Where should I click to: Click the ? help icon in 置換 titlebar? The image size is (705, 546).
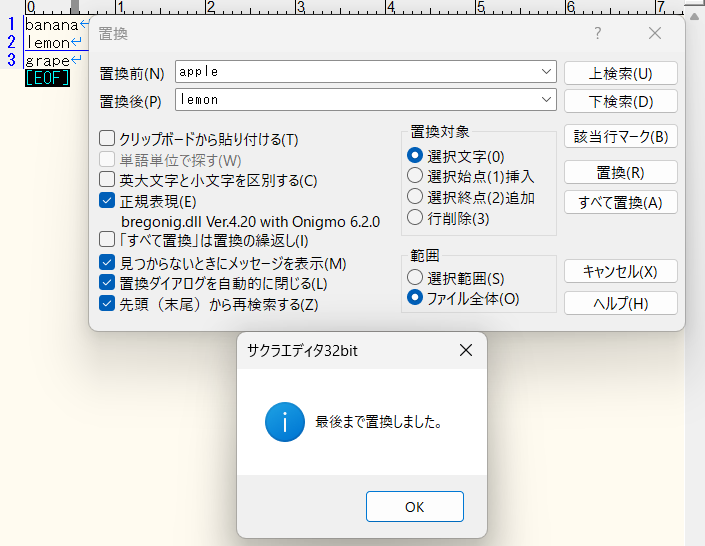pyautogui.click(x=598, y=33)
